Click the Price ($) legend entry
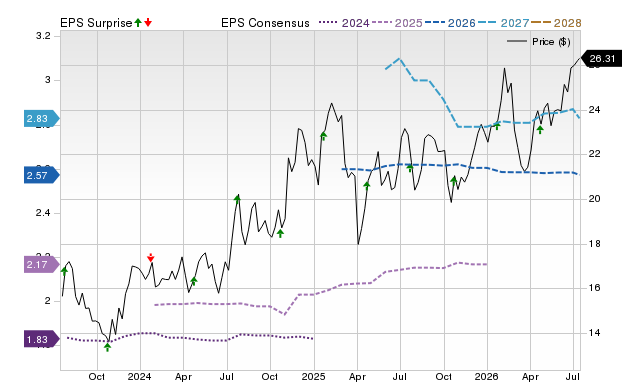Viewport: 640px width, 382px height. click(538, 42)
